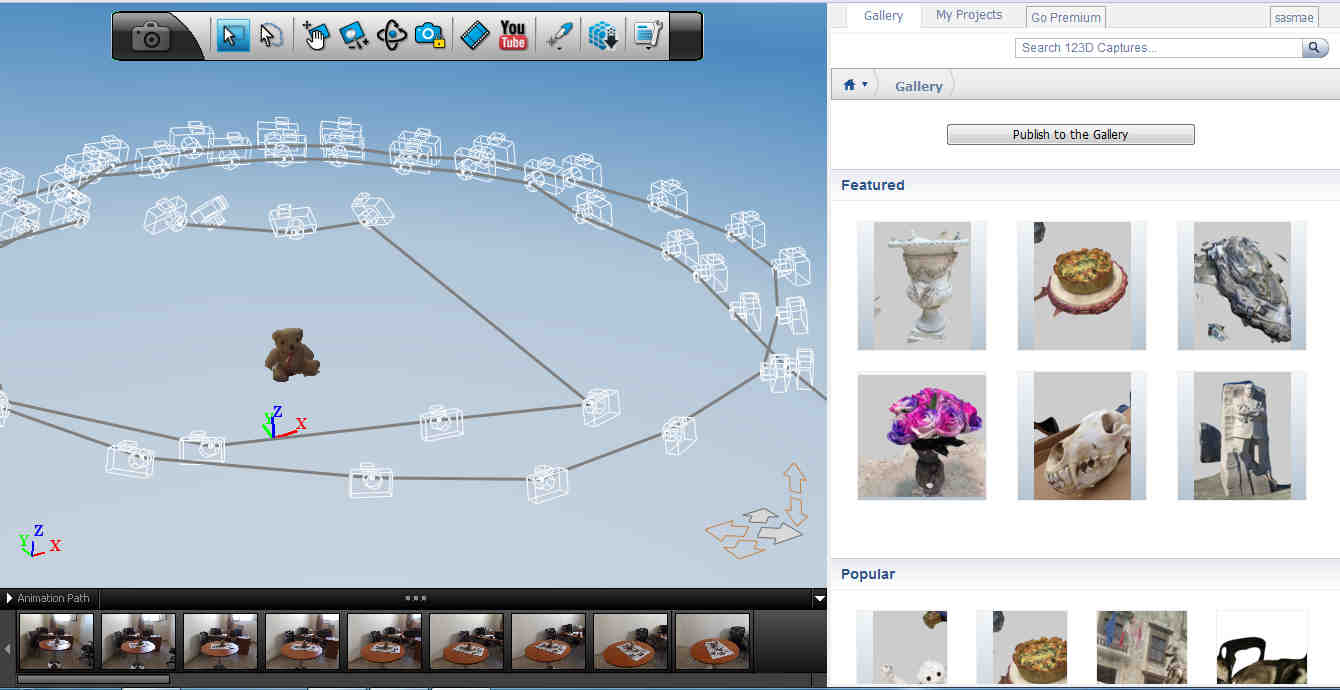Open the display settings wrench icon
The width and height of the screenshot is (1340, 690).
click(648, 36)
